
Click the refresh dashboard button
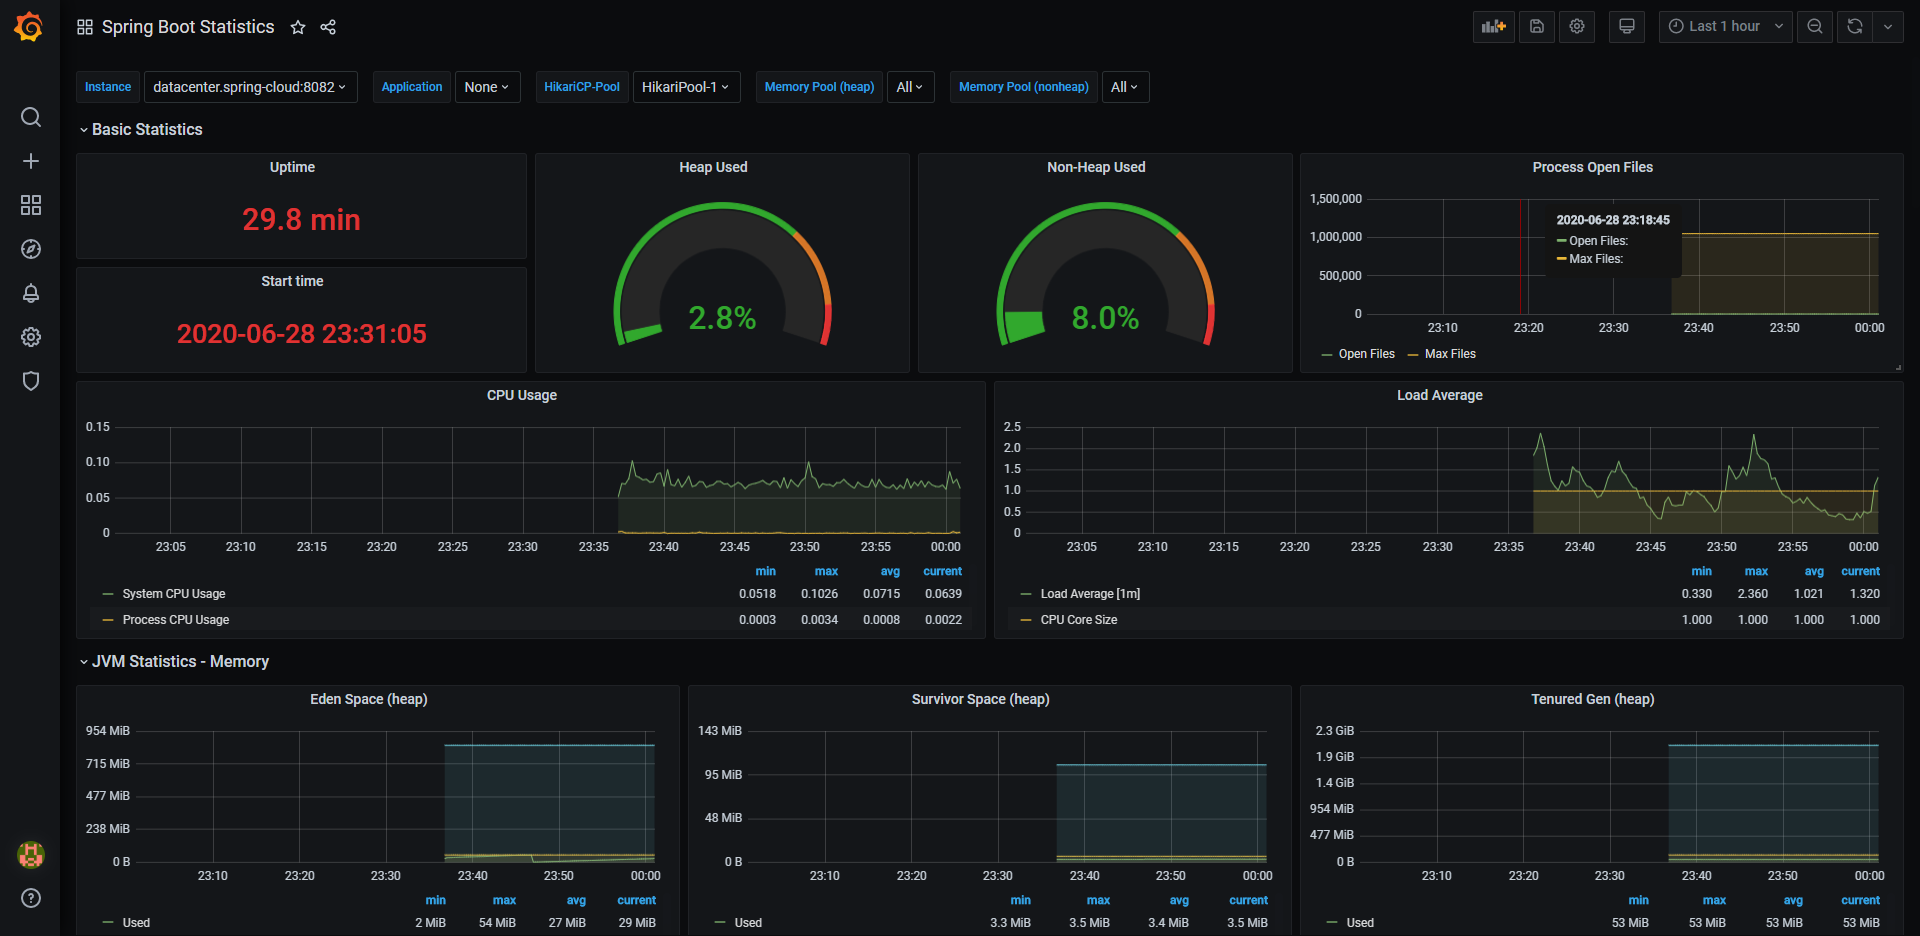[1854, 27]
